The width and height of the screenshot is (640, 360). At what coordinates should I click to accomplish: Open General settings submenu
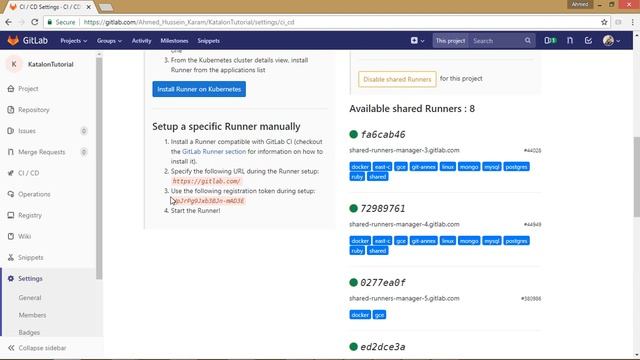click(x=30, y=298)
